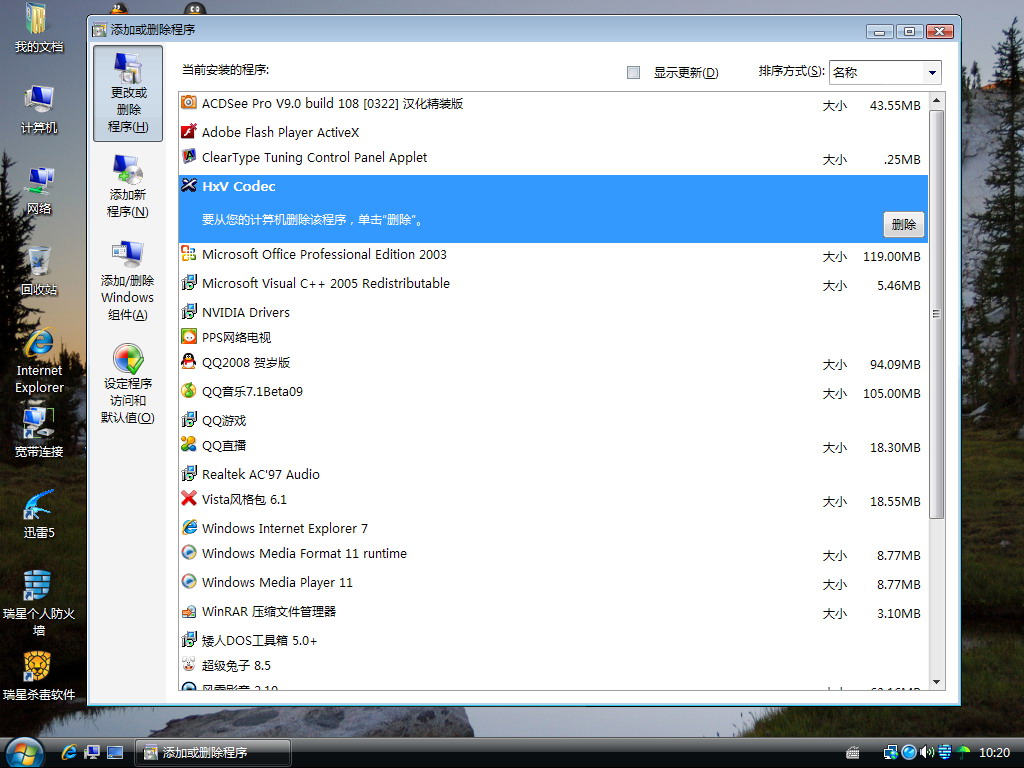This screenshot has width=1024, height=768.
Task: Select Windows Media Player 11 text
Action: pos(277,583)
